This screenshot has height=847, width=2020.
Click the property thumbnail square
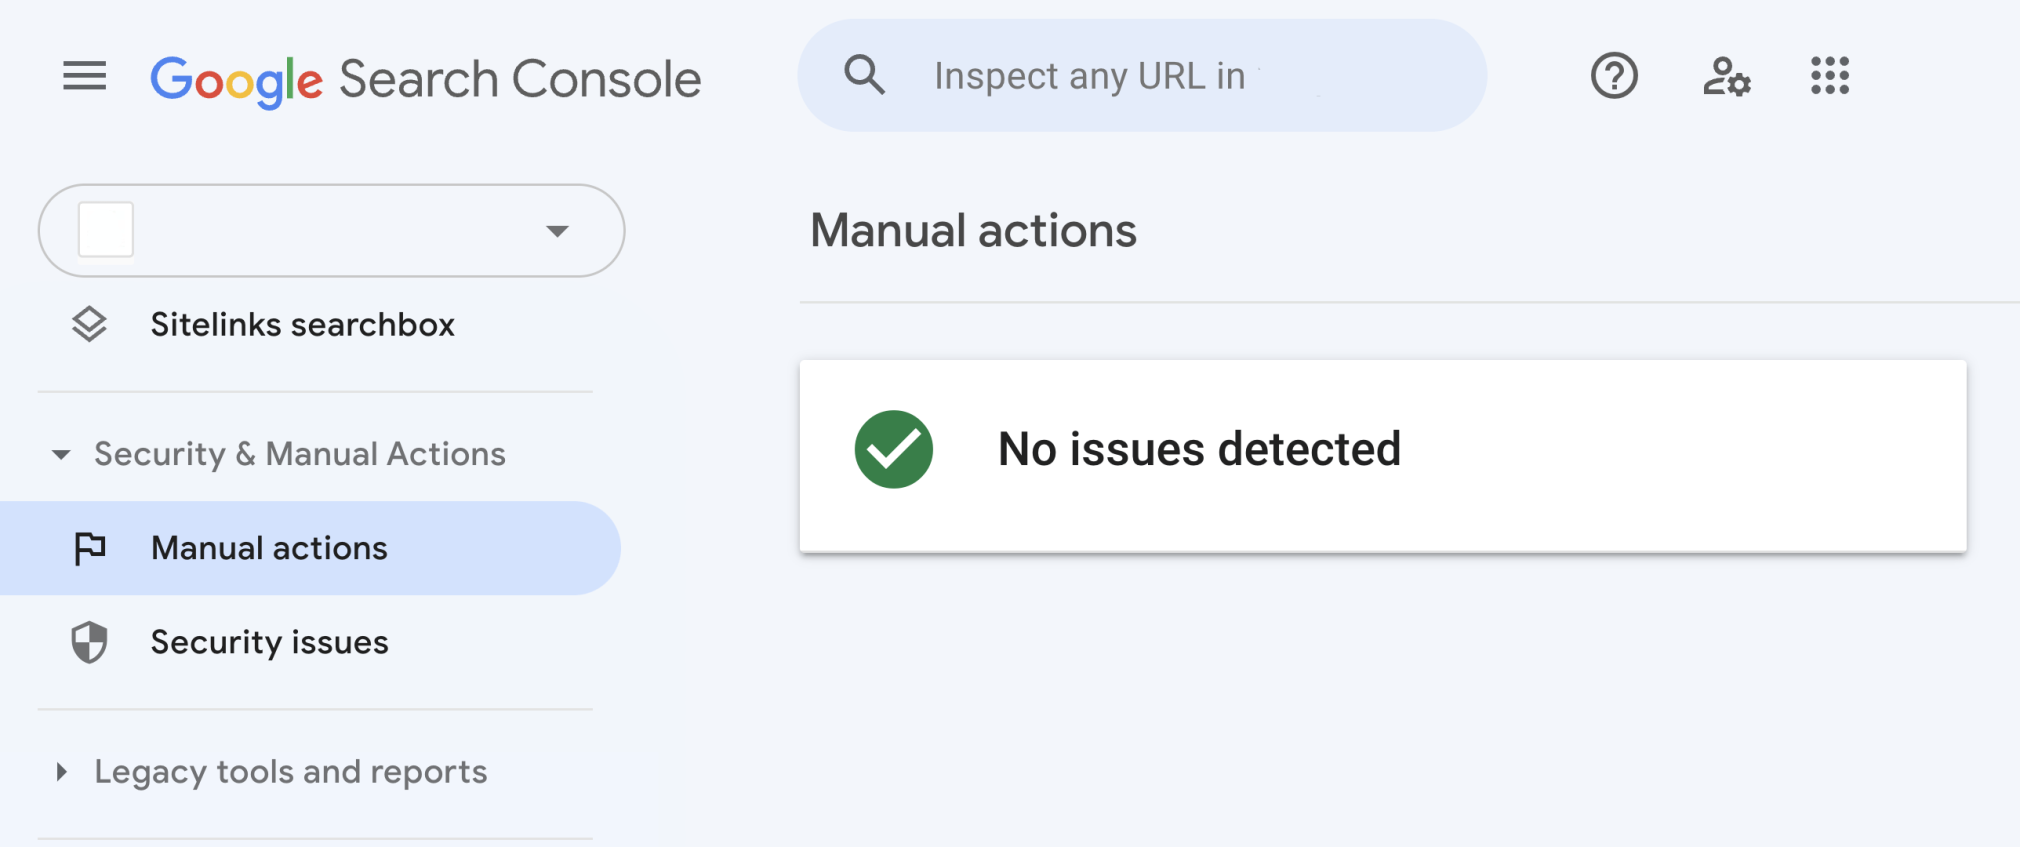point(104,229)
